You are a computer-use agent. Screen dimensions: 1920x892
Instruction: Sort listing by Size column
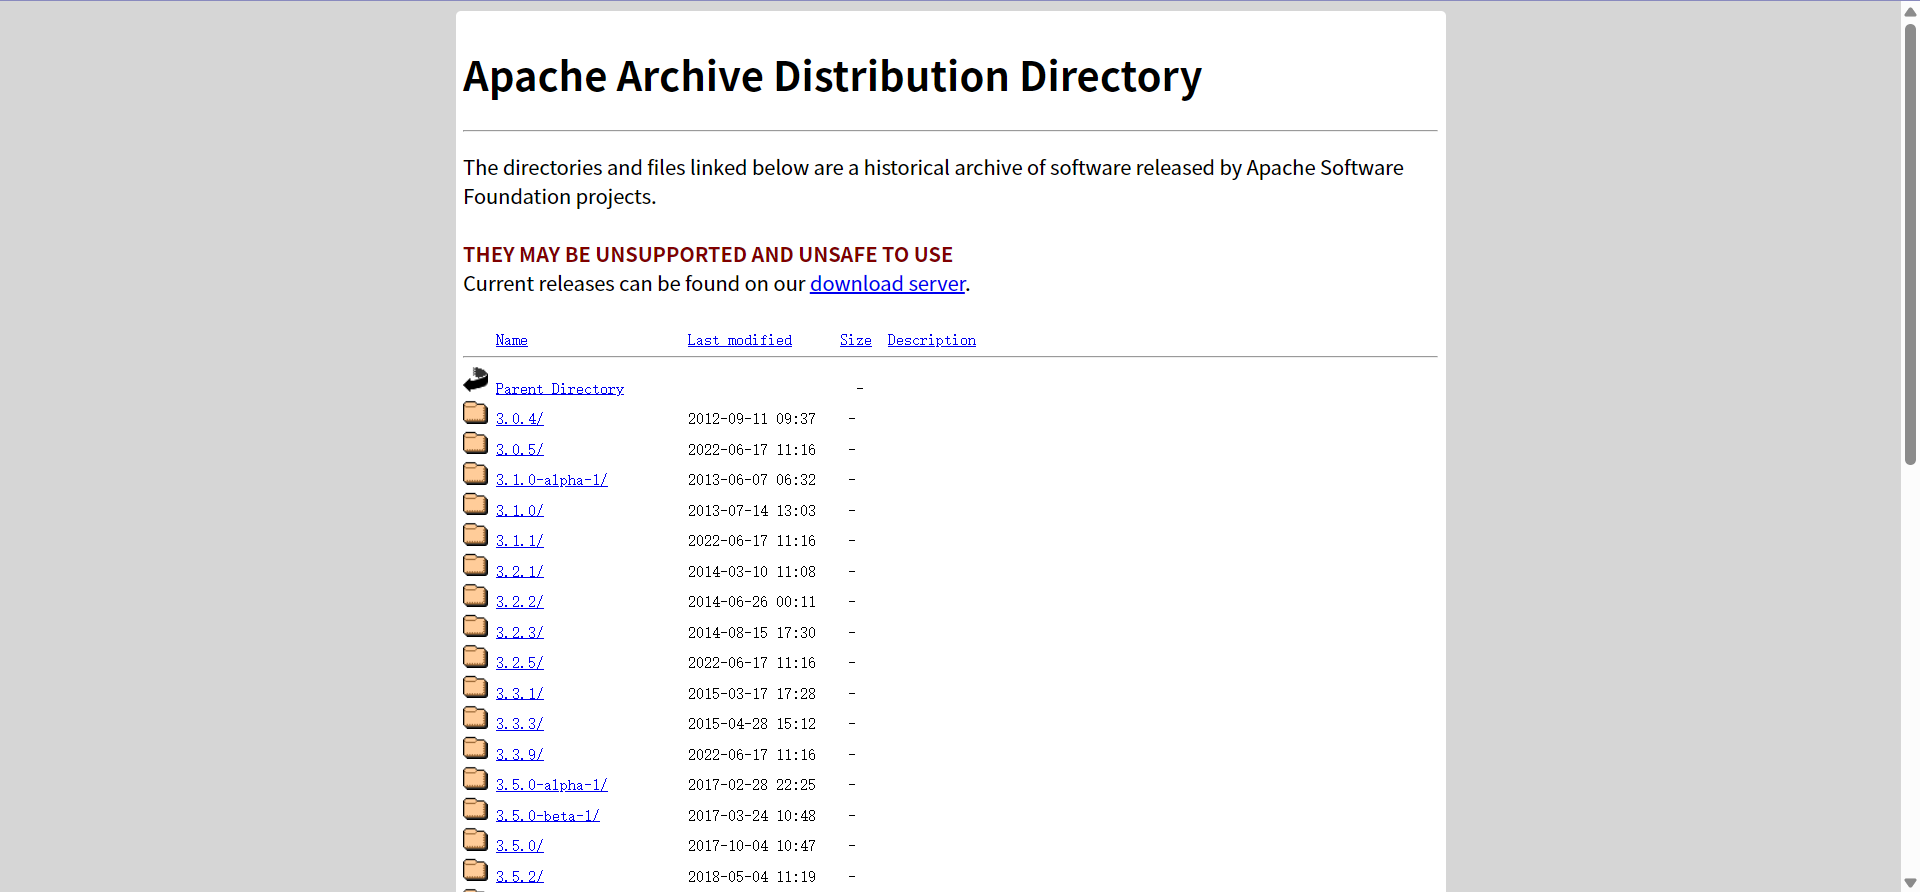tap(855, 340)
